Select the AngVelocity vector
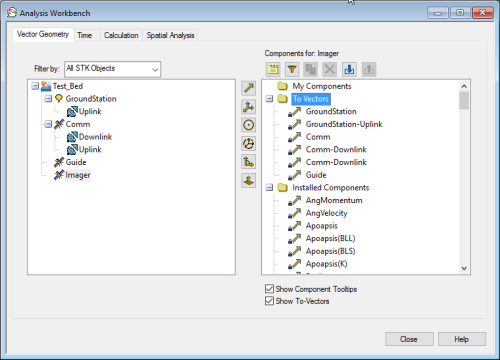The height and width of the screenshot is (360, 500). click(326, 213)
